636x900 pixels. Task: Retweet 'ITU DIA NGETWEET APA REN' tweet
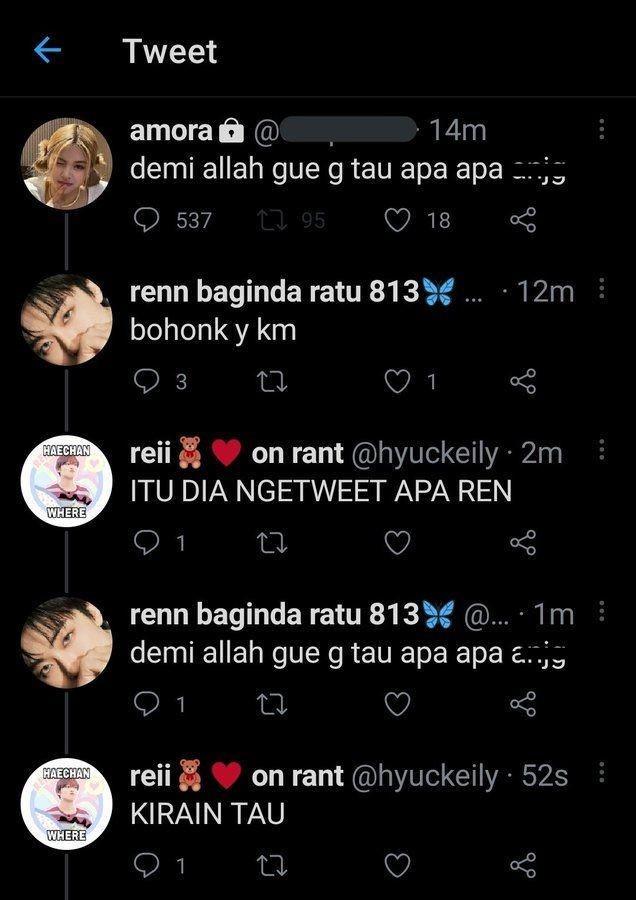click(273, 543)
